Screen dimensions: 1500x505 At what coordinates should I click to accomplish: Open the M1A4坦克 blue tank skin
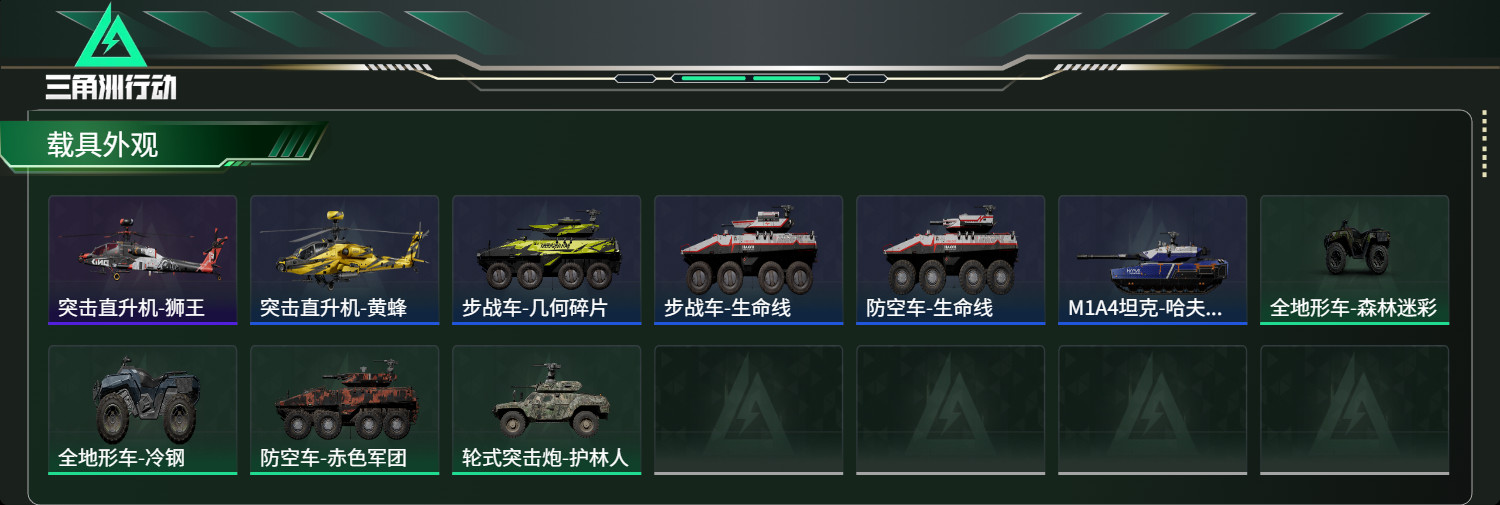tap(1152, 260)
